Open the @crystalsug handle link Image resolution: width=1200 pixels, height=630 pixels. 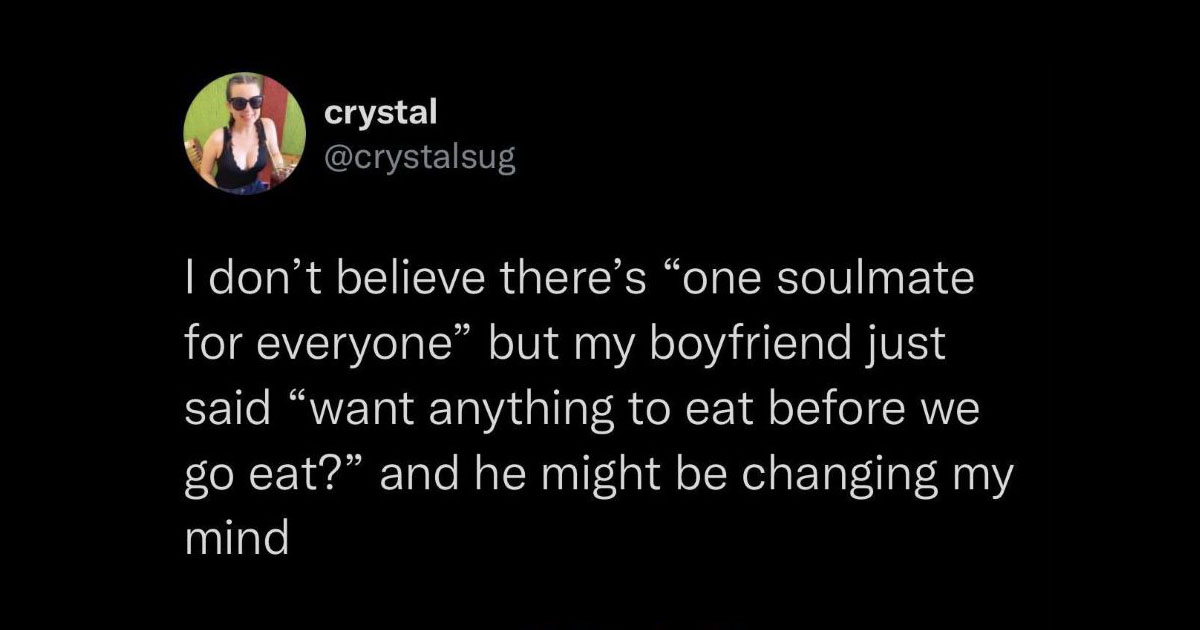click(420, 158)
